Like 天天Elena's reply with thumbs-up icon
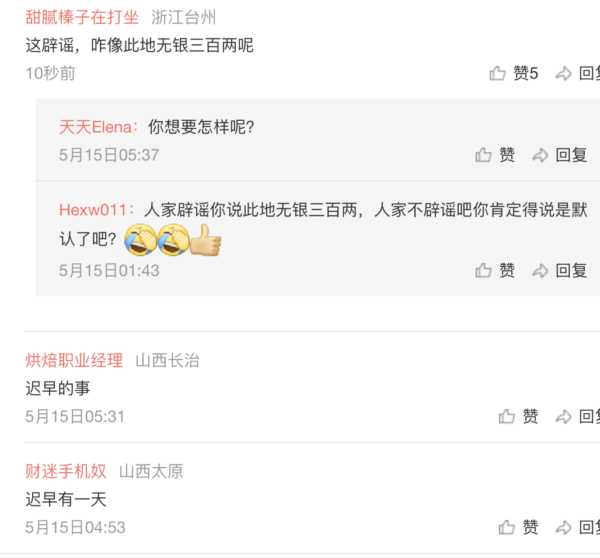600x558 pixels. (x=483, y=155)
